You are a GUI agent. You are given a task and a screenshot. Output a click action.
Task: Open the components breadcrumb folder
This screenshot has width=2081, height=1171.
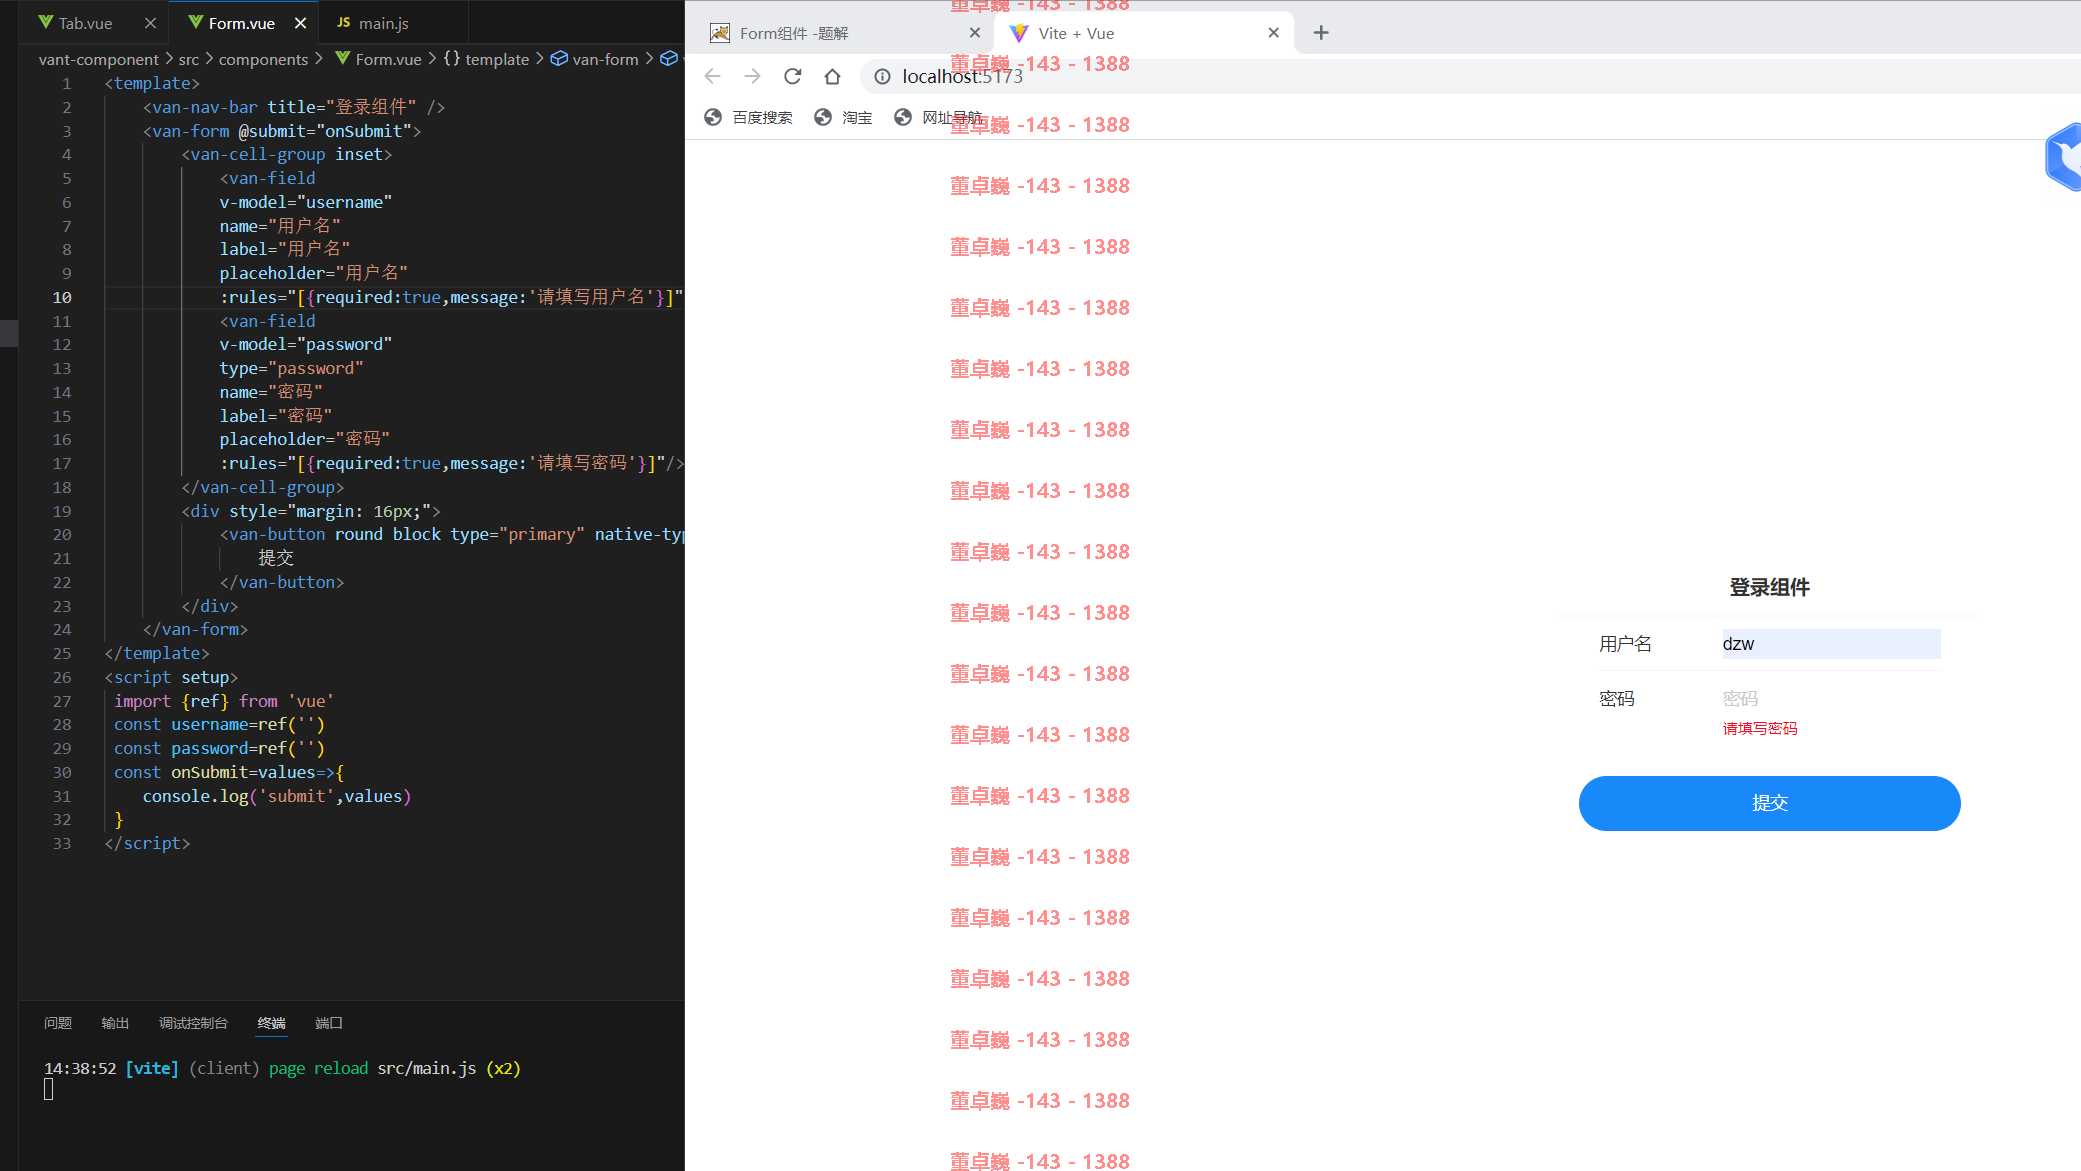(263, 59)
